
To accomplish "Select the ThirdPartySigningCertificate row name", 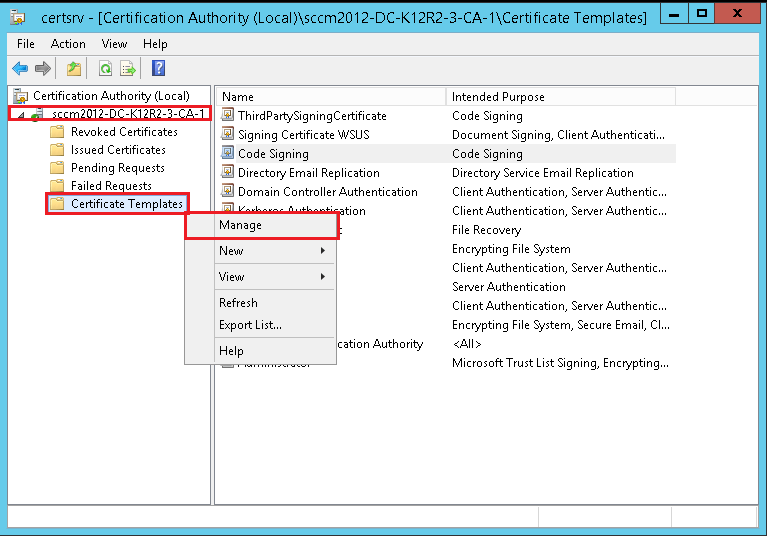I will [x=312, y=116].
